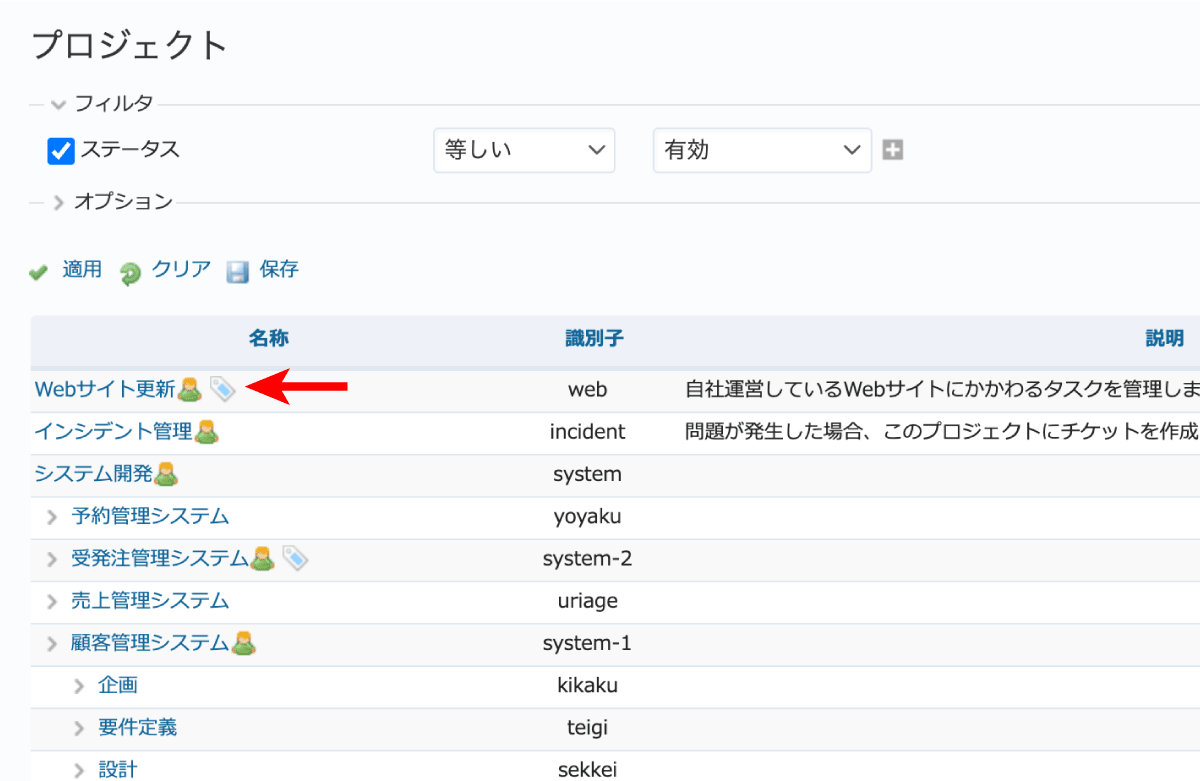Expand the 売上管理システム row chevron
Screen dimensions: 1200x781
point(52,601)
